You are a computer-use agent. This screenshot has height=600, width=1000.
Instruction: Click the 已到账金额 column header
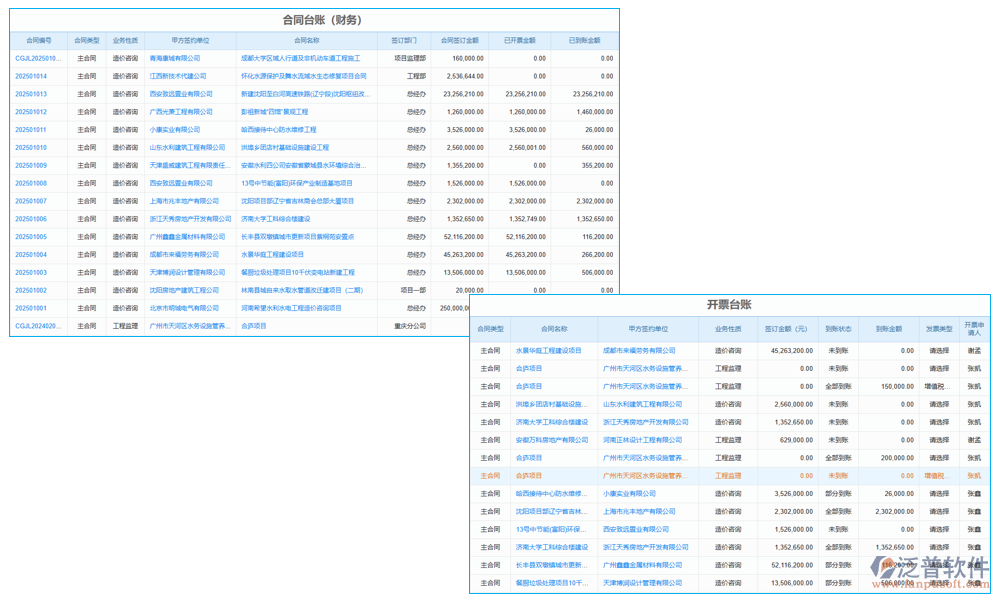[584, 41]
